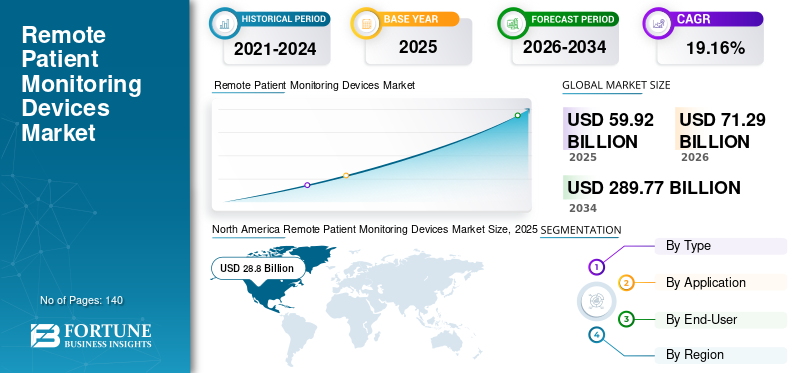
Task: Click the 2025 base year value
Action: (418, 47)
